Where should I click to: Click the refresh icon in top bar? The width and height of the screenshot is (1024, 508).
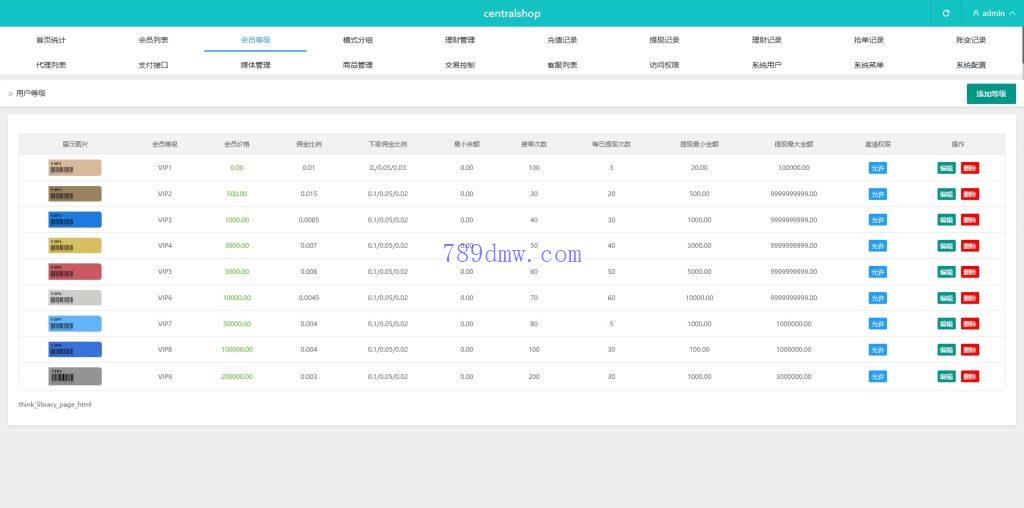[x=946, y=13]
